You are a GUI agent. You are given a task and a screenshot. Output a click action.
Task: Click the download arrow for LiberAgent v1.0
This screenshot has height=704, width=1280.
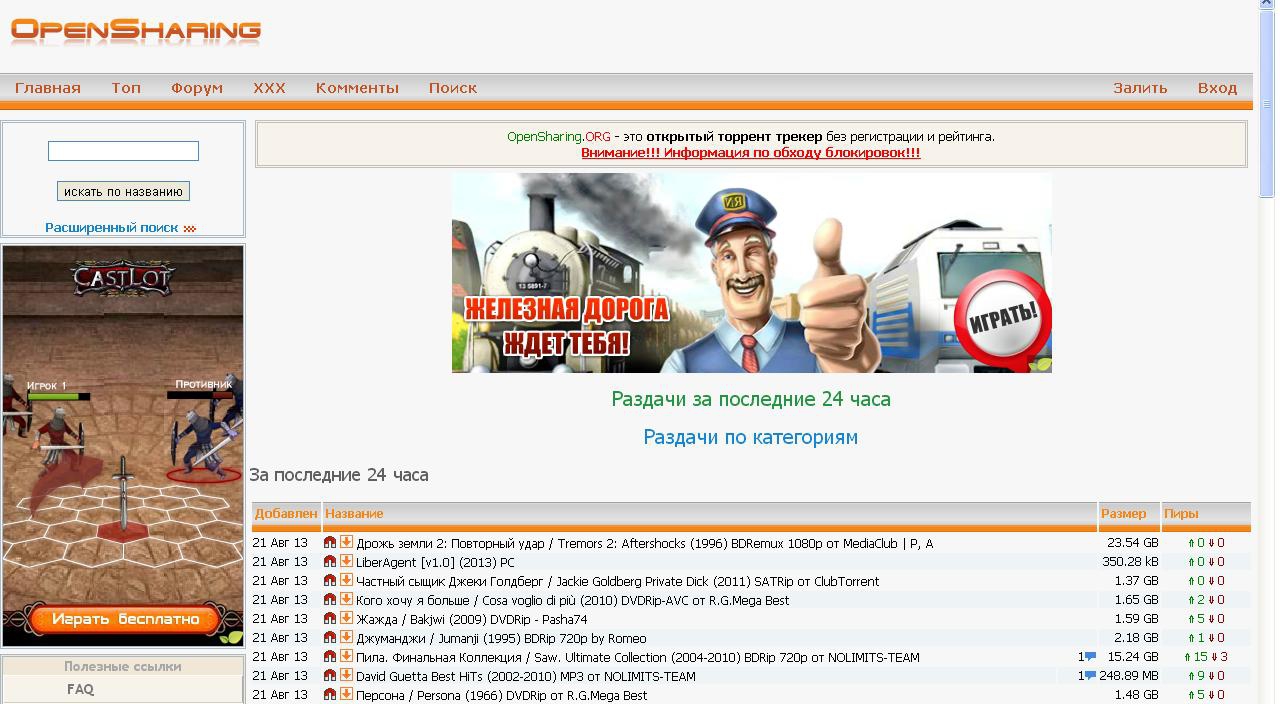pos(346,561)
